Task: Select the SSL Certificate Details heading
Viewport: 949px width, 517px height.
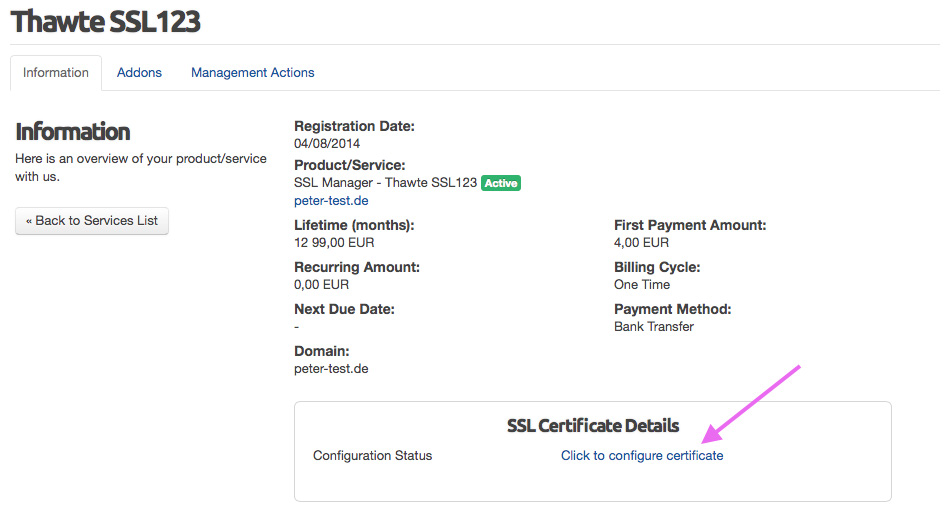Action: click(x=593, y=426)
